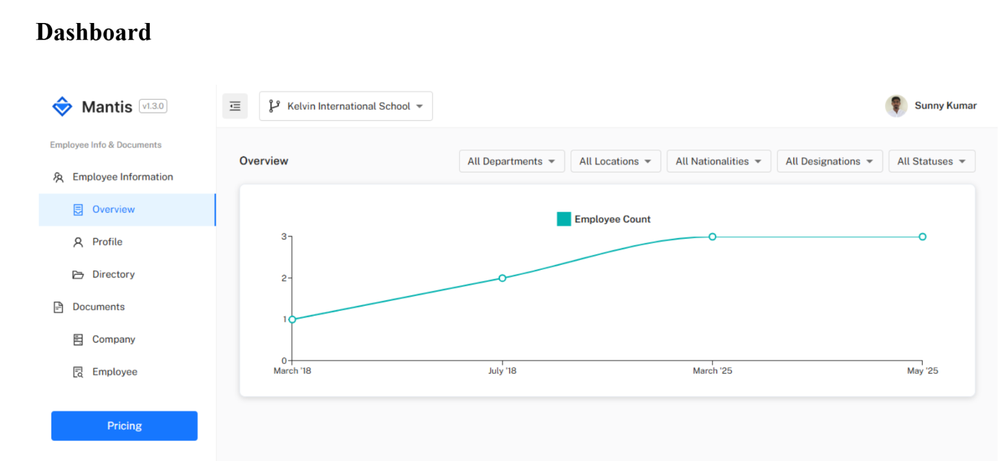The height and width of the screenshot is (461, 1000).
Task: Click the Employee Information people icon
Action: click(x=58, y=177)
